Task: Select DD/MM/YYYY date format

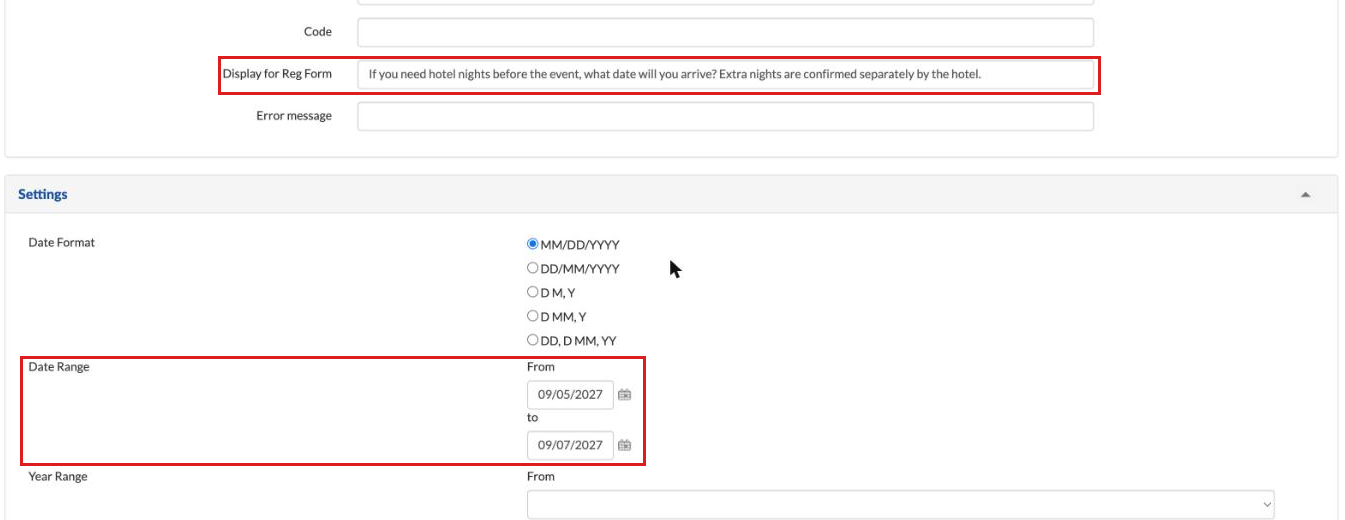Action: coord(533,268)
